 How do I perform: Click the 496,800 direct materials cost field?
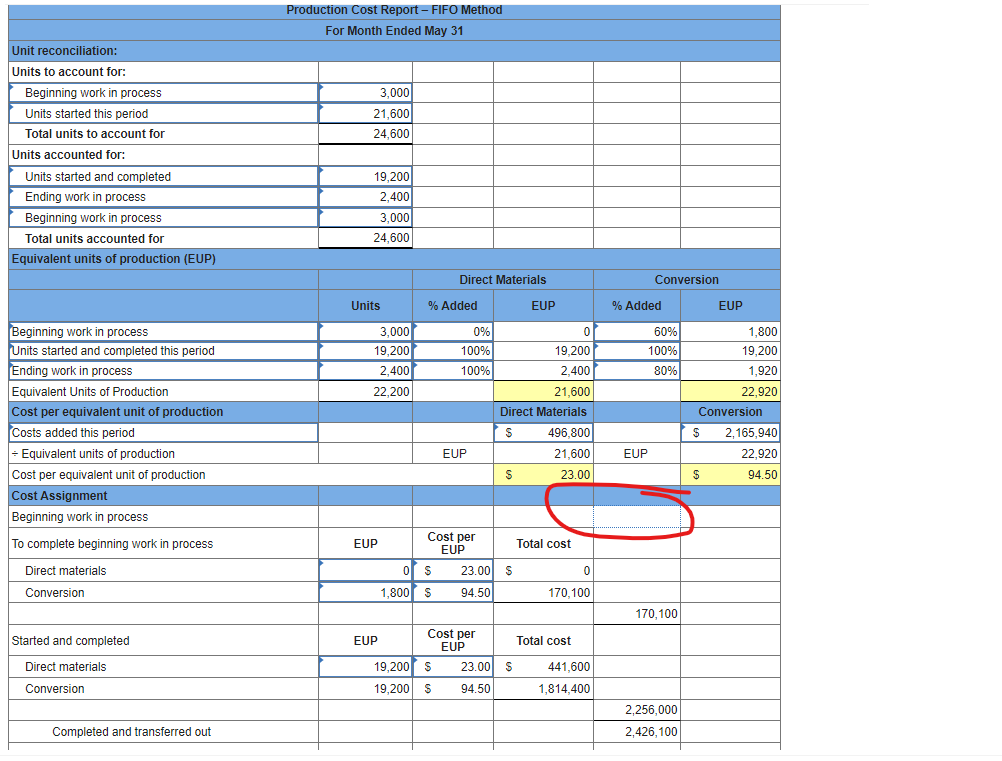point(543,433)
